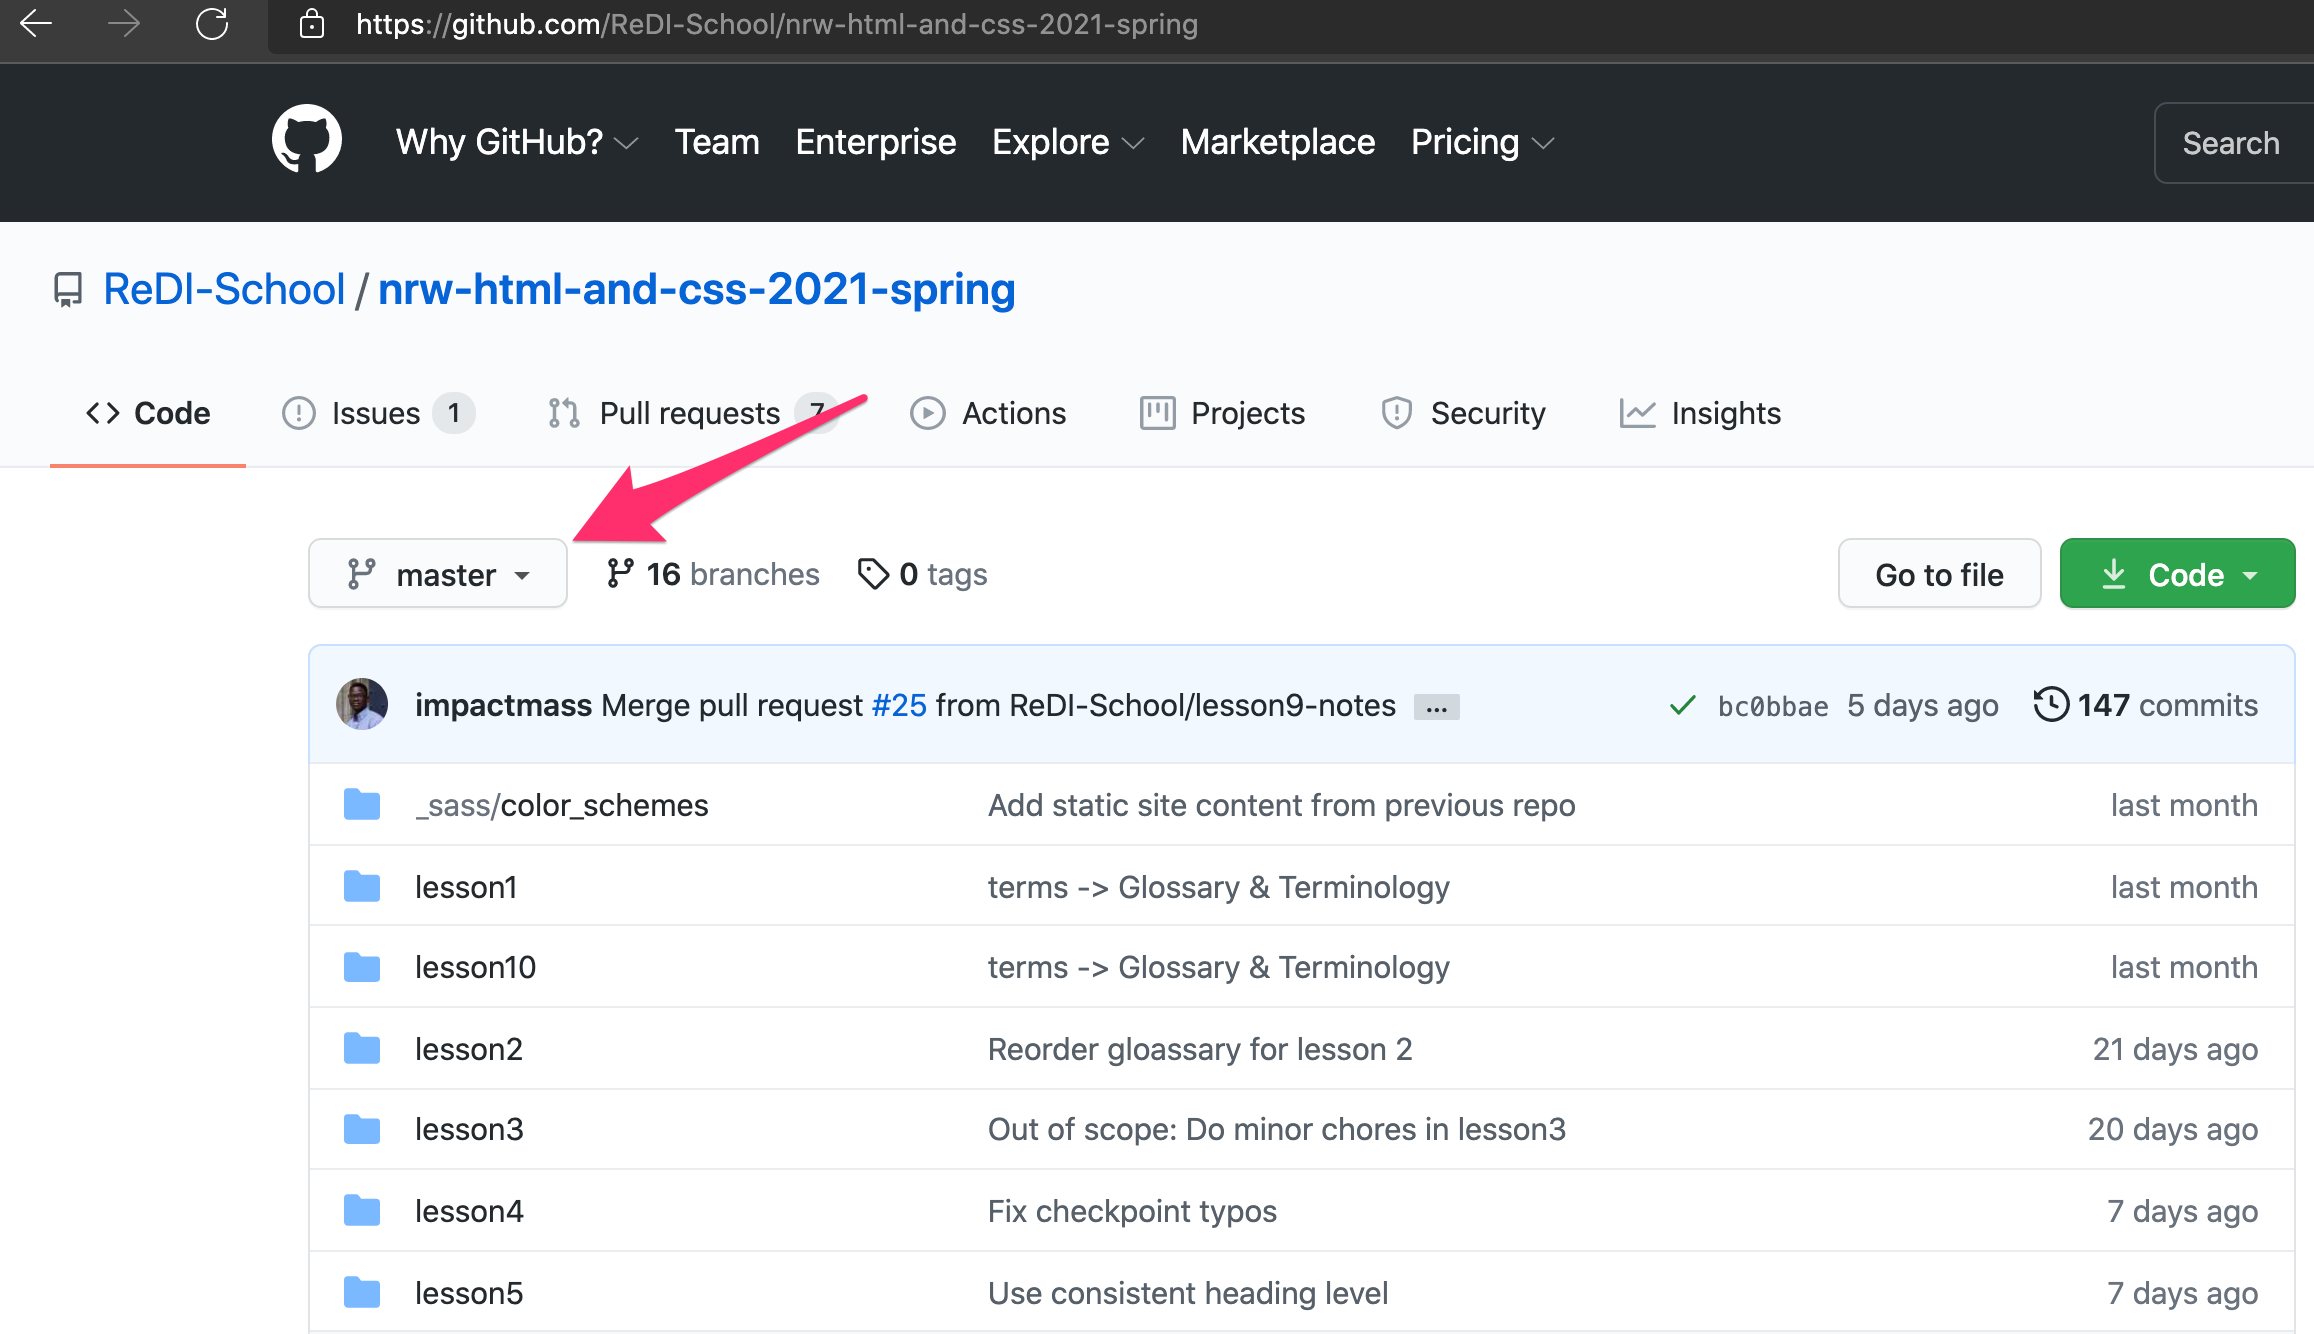Click impactmass user avatar
Image resolution: width=2314 pixels, height=1334 pixels.
click(x=362, y=704)
